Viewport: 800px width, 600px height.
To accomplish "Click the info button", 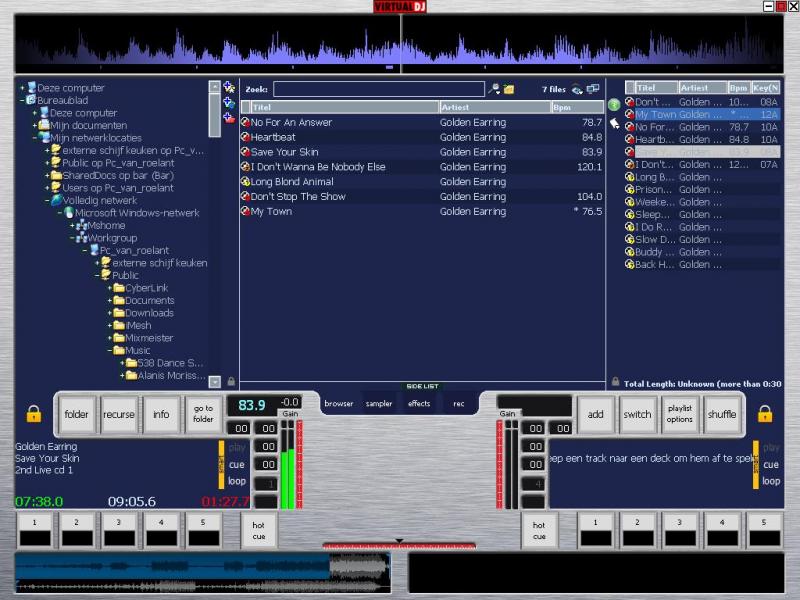I will point(161,414).
